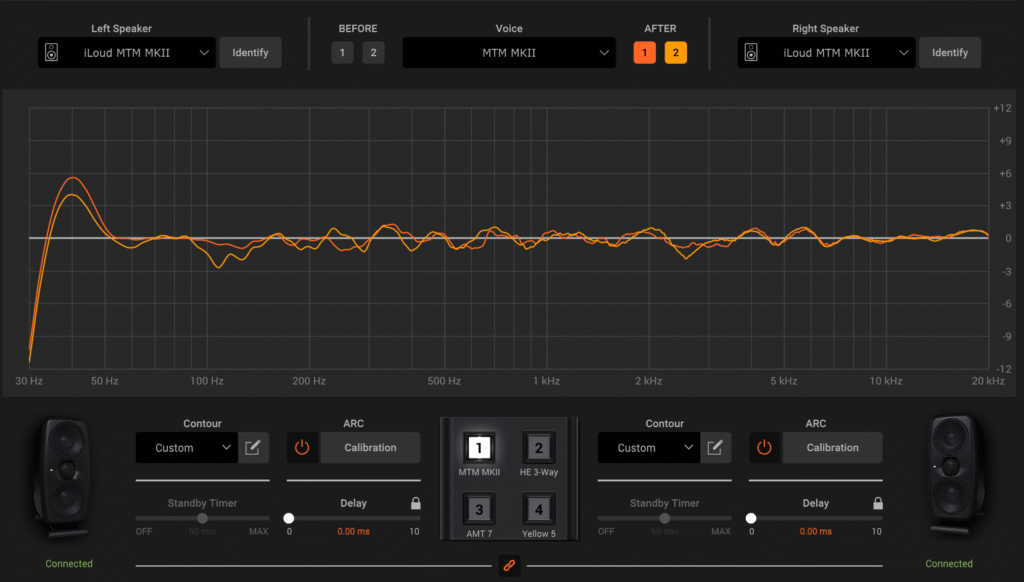1024x582 pixels.
Task: Select voice preset 2 HE 3-Way
Action: [x=539, y=448]
